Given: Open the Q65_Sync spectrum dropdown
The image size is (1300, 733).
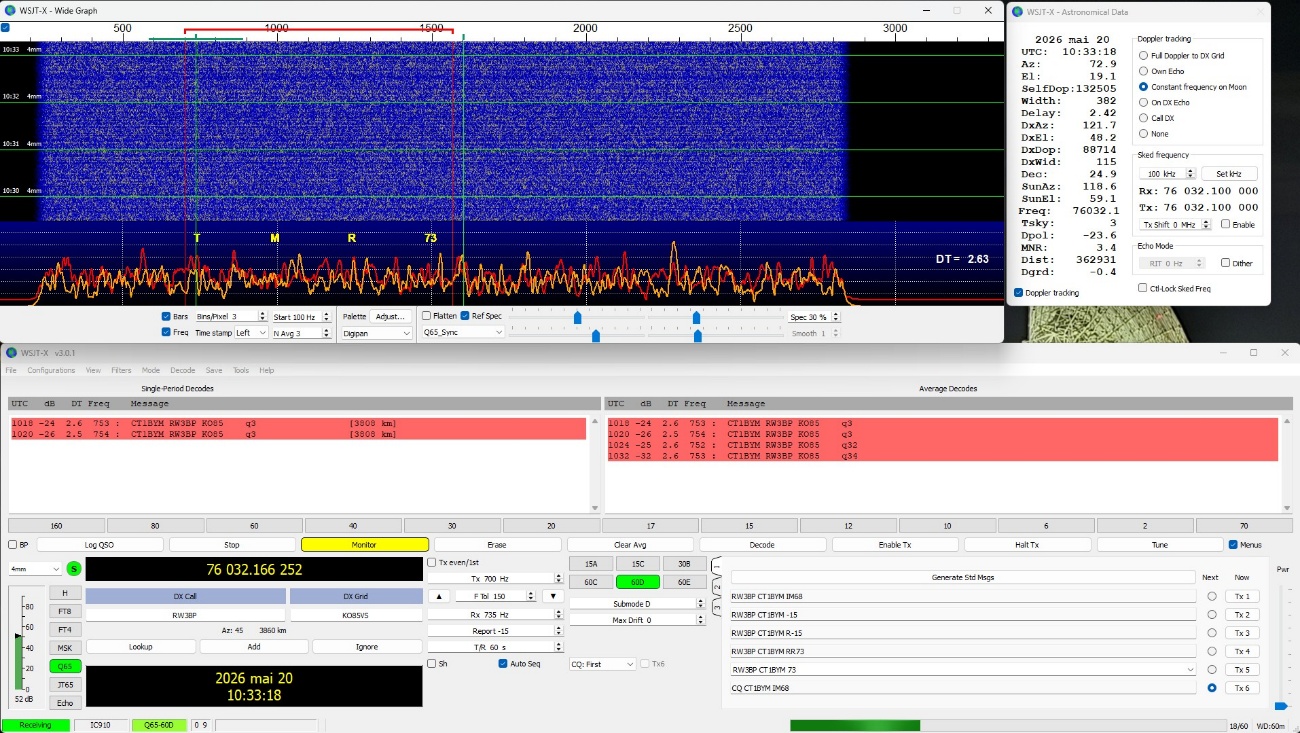Looking at the screenshot, I should pos(463,332).
